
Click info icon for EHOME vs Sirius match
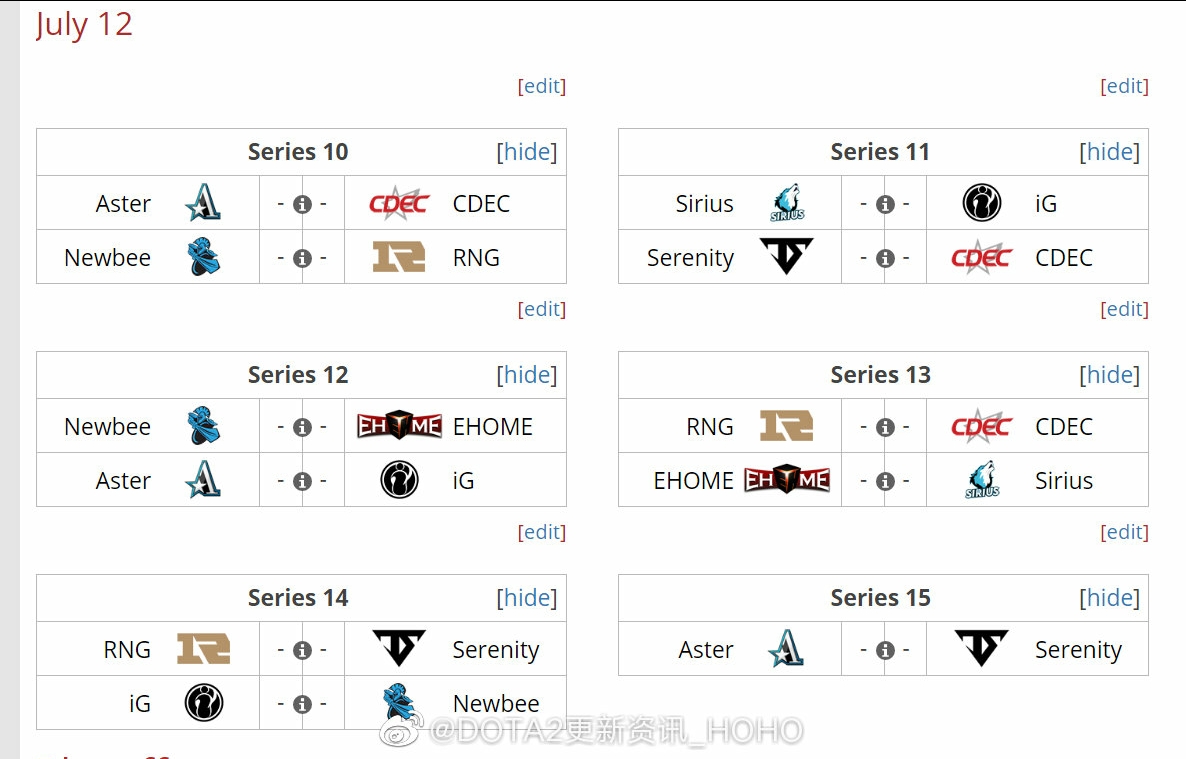tap(885, 481)
